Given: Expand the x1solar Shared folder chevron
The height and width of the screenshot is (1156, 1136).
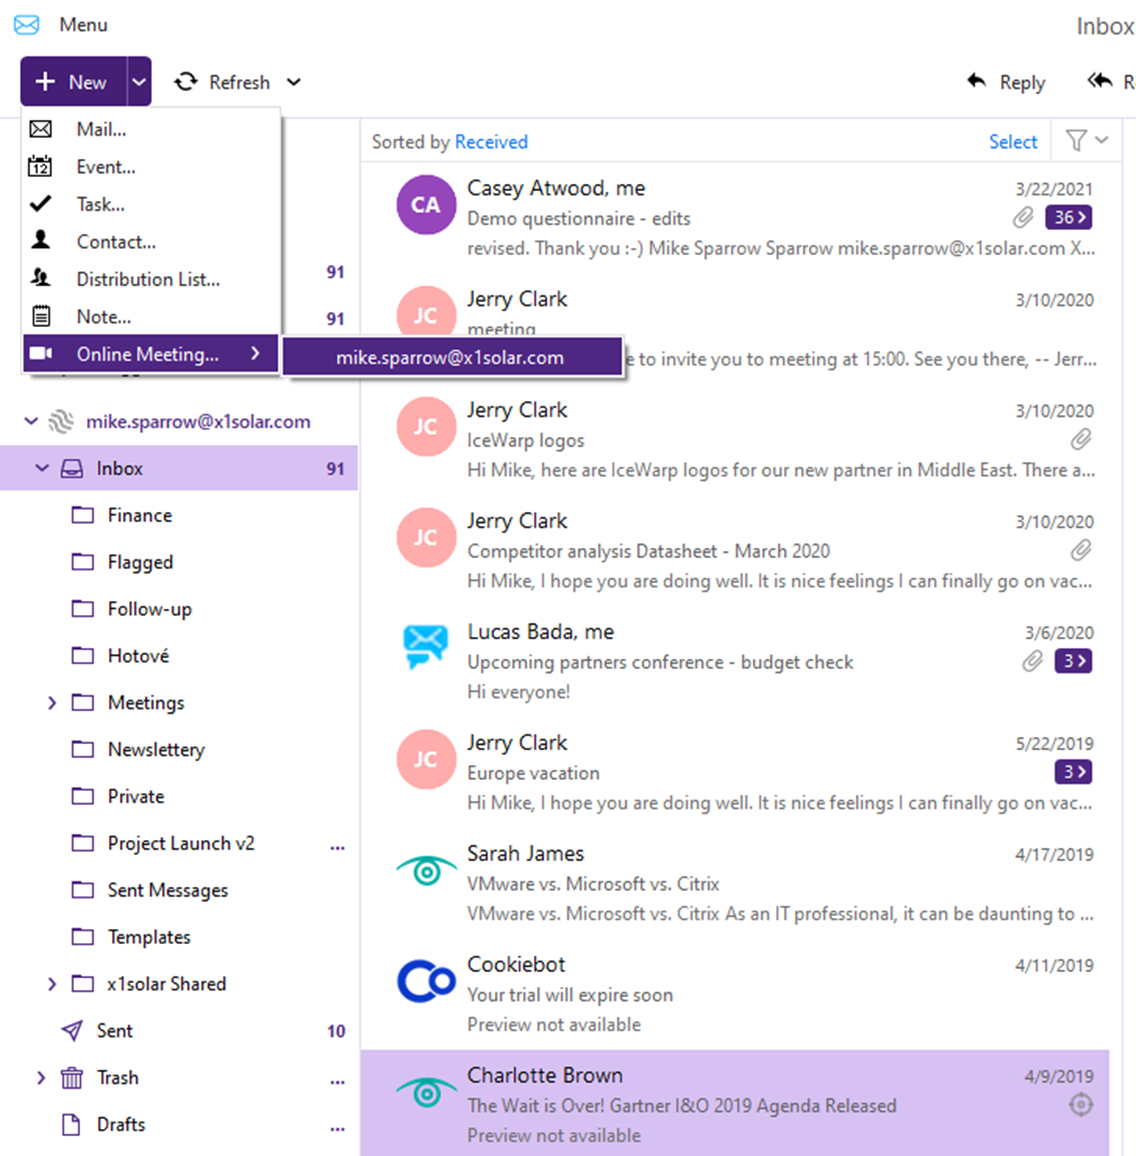Looking at the screenshot, I should coord(52,983).
